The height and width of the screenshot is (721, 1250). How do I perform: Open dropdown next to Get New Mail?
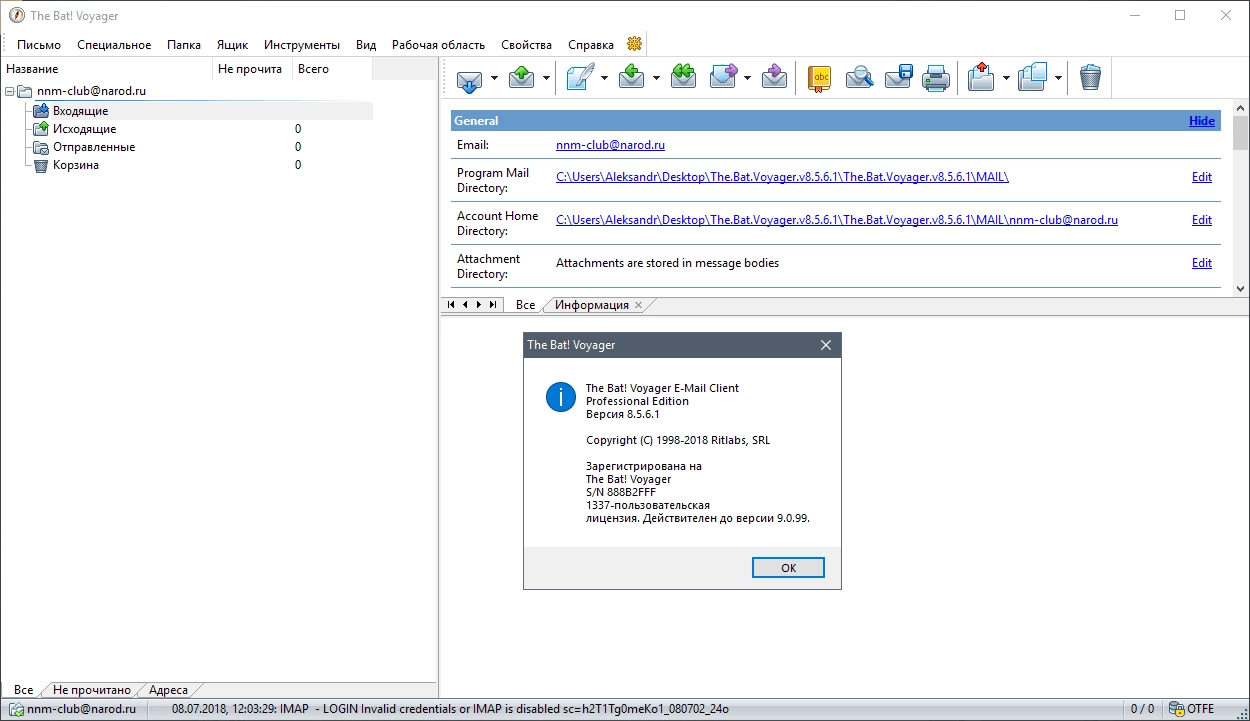click(x=495, y=78)
